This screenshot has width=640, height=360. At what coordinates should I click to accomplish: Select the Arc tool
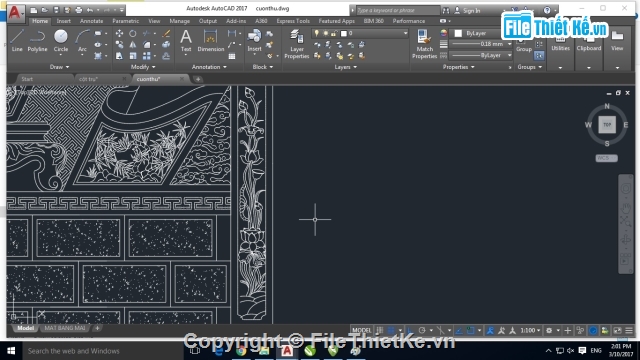pos(82,40)
